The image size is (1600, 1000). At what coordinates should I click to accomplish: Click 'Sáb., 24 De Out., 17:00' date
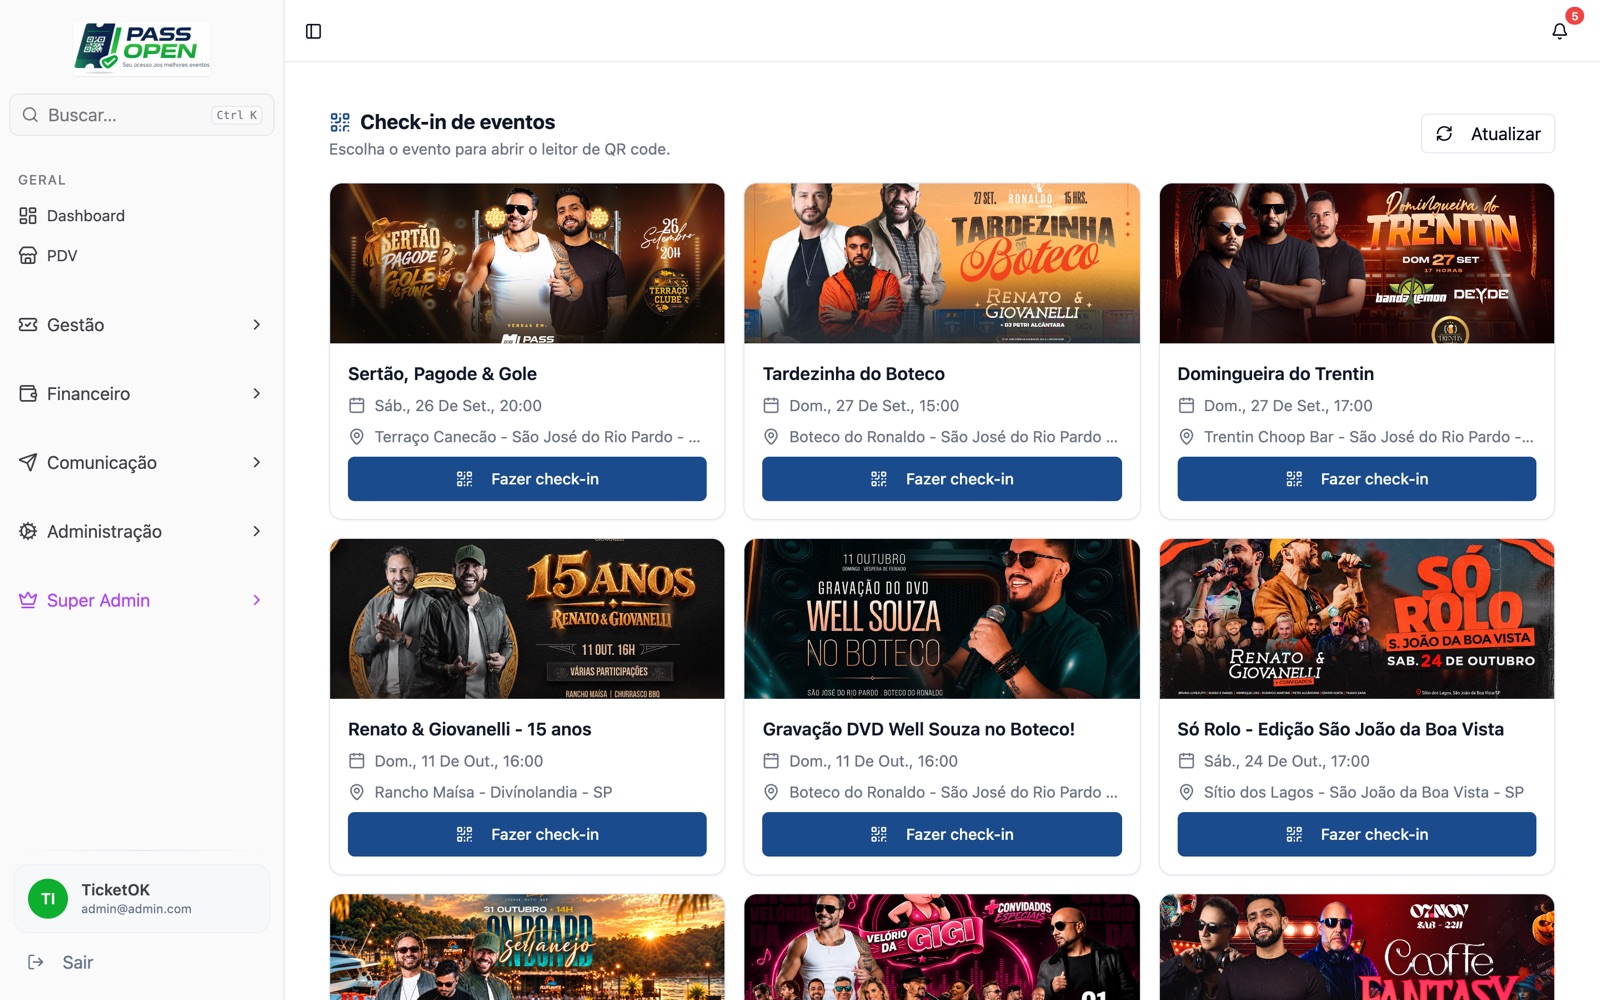1286,761
